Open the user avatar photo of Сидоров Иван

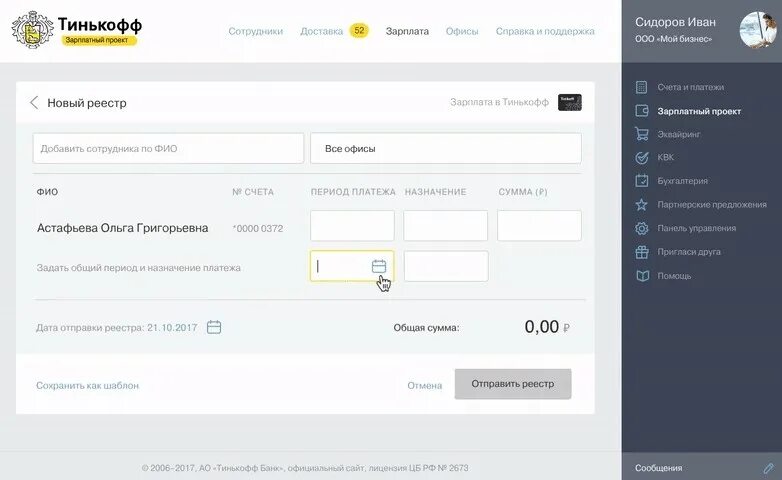[758, 30]
